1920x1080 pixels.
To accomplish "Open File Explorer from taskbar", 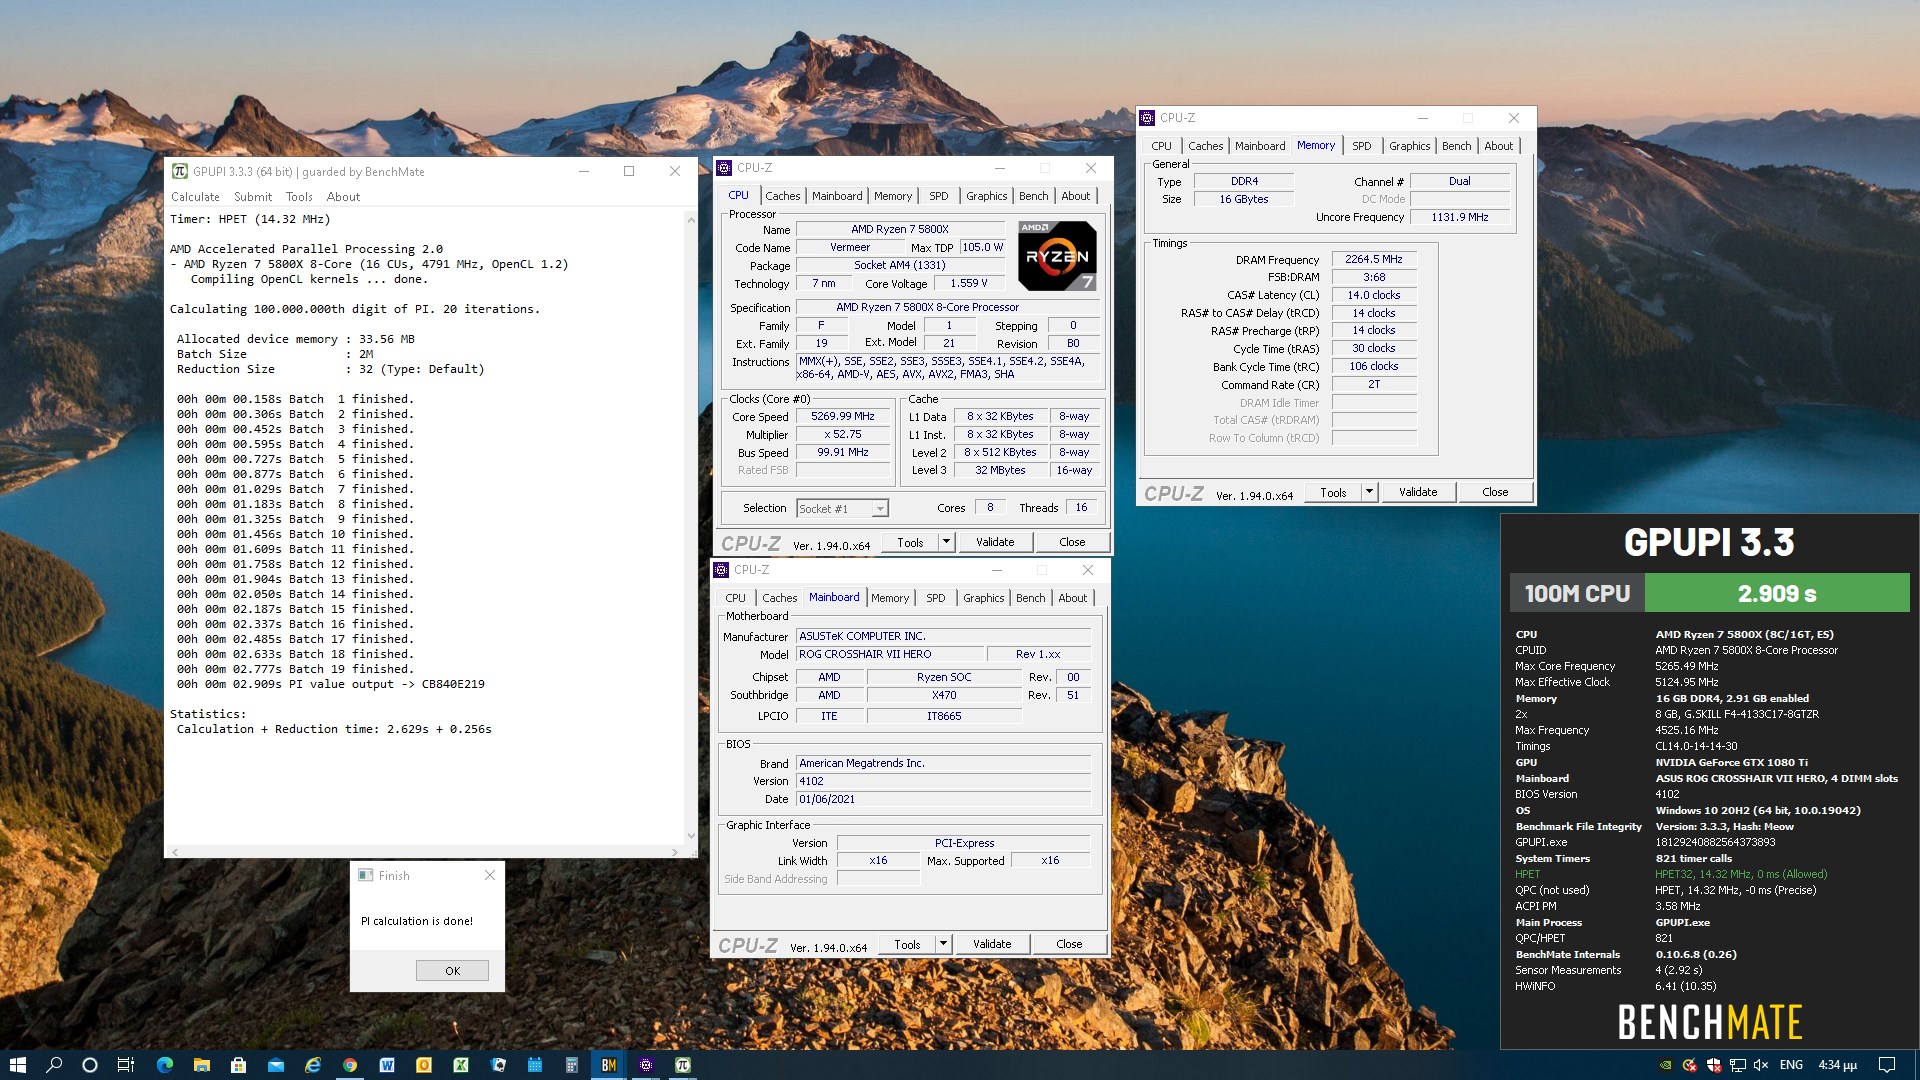I will point(201,1065).
